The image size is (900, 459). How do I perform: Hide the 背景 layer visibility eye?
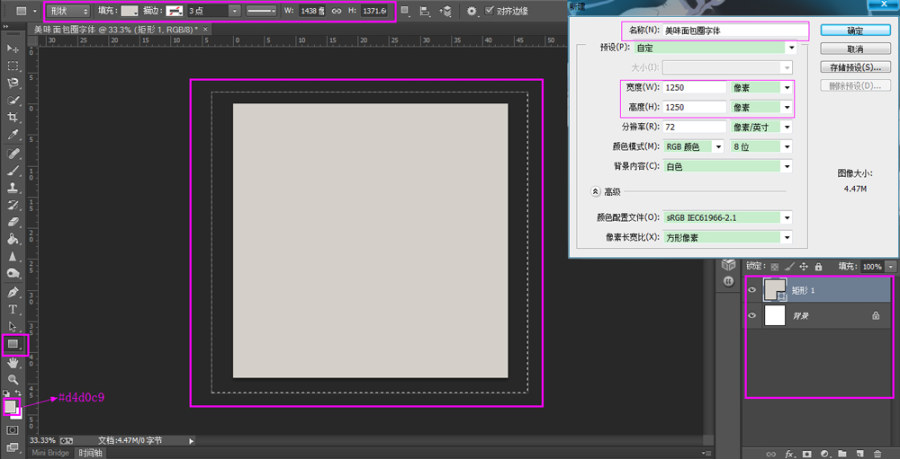[752, 316]
